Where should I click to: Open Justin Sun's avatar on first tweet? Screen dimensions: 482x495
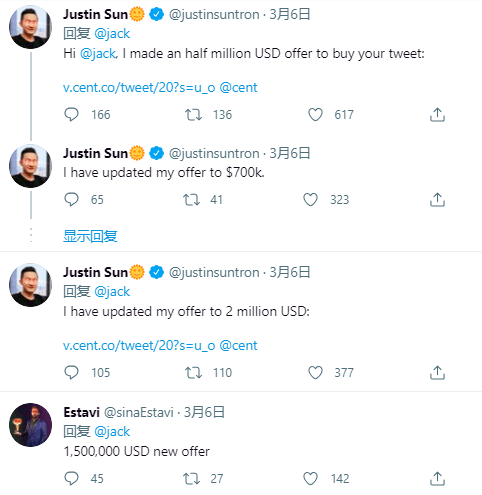pyautogui.click(x=30, y=27)
